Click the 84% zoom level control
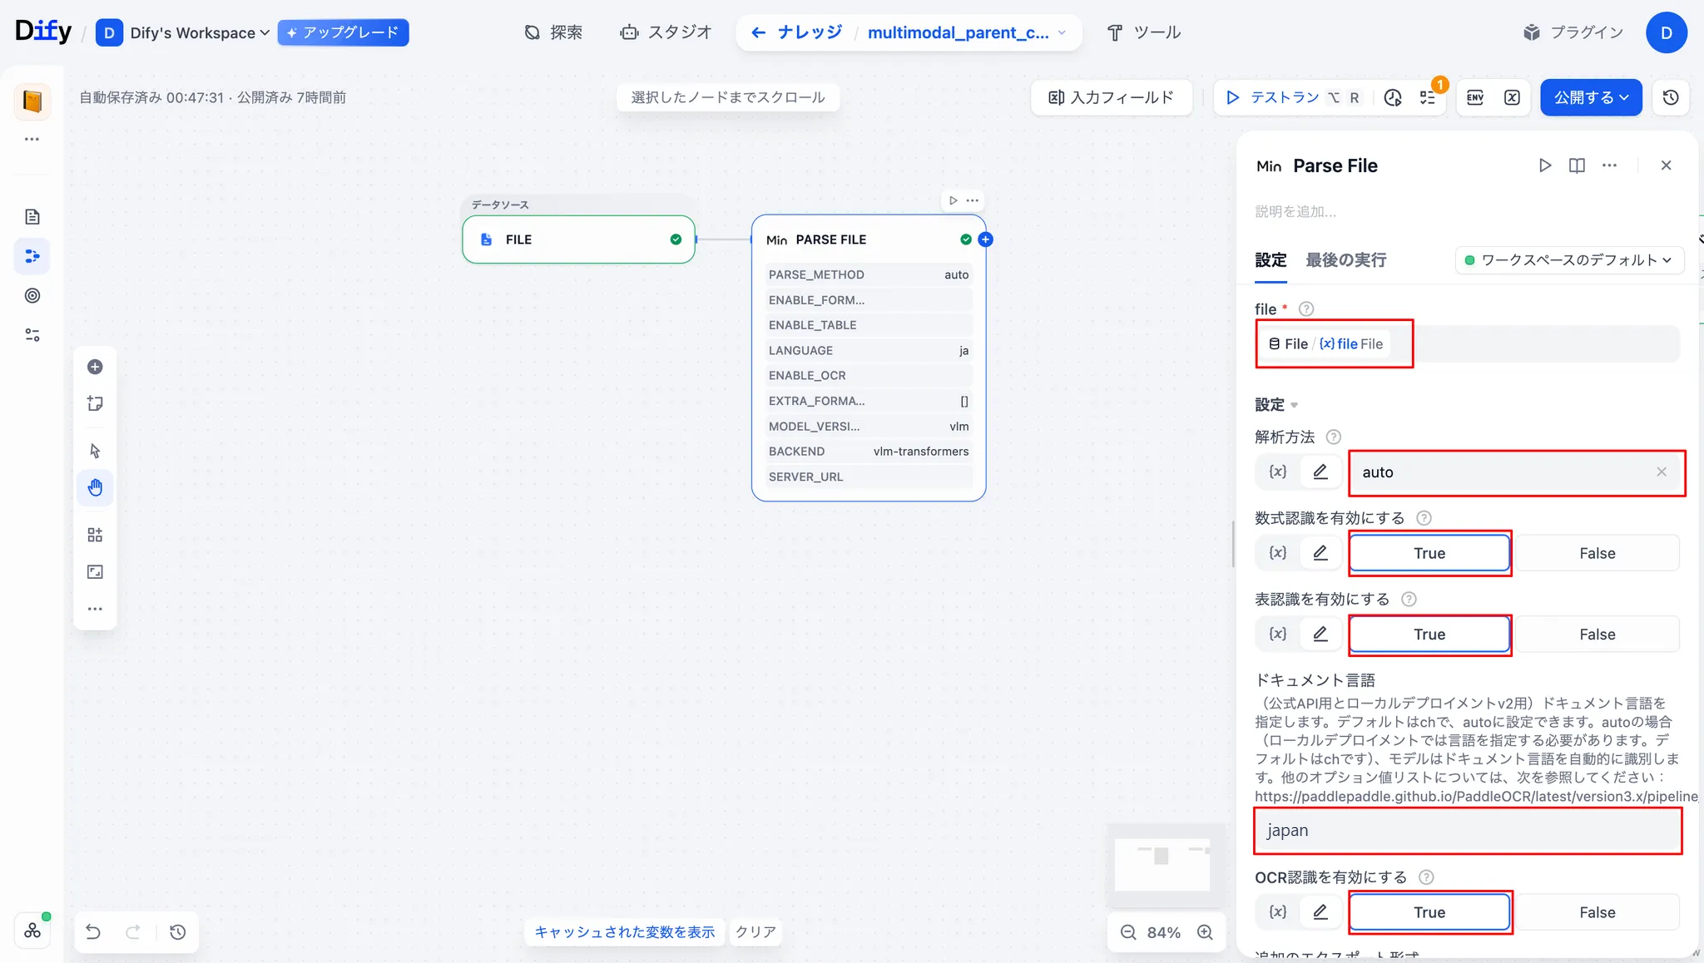The height and width of the screenshot is (963, 1704). pos(1163,932)
